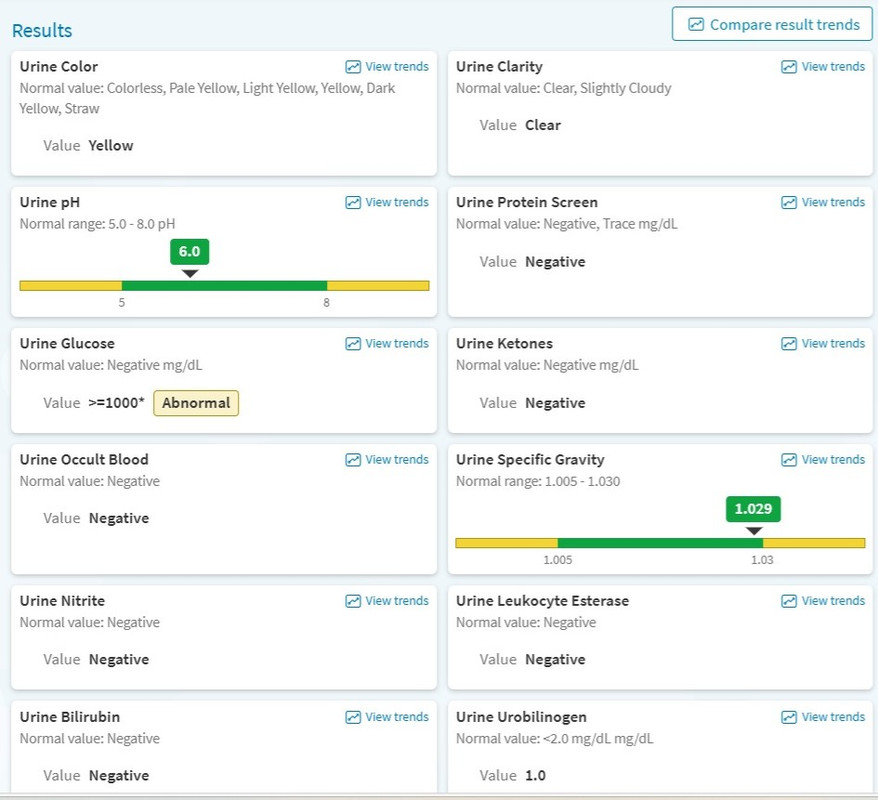The image size is (878, 800).
Task: Click View trends link for Urine pH
Action: click(x=397, y=202)
